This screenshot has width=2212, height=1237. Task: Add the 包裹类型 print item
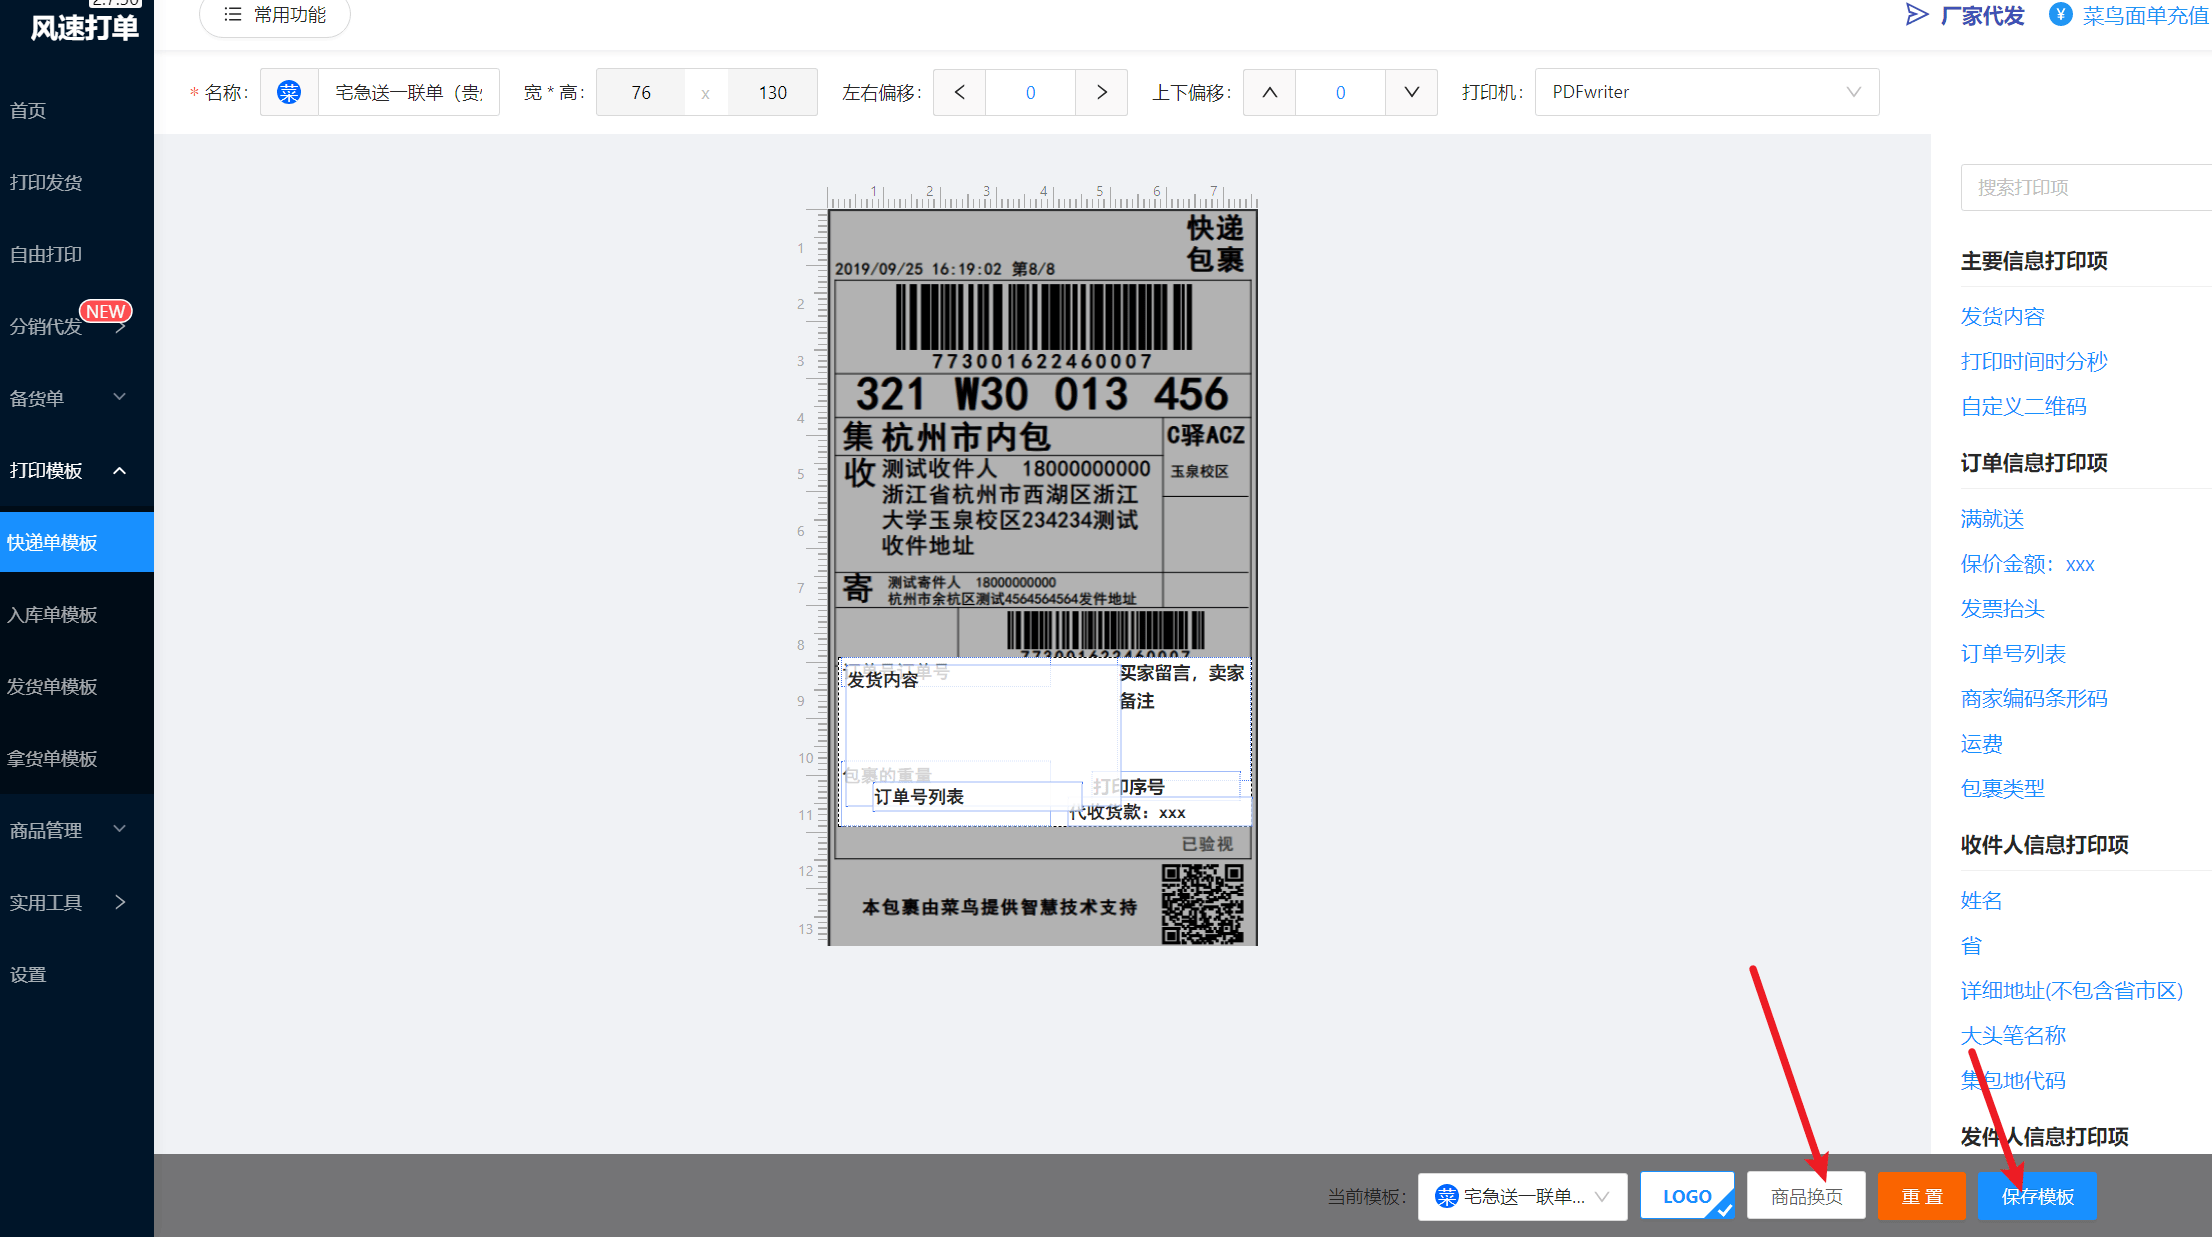[2002, 789]
